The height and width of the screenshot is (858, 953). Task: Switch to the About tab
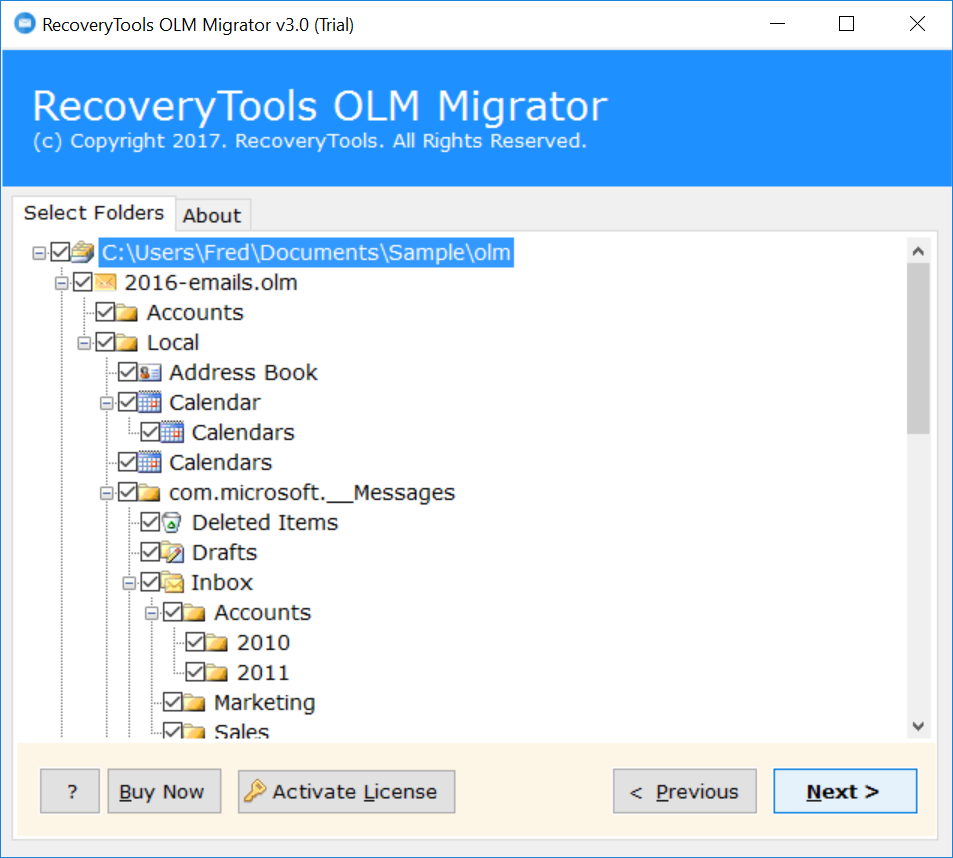[x=212, y=216]
